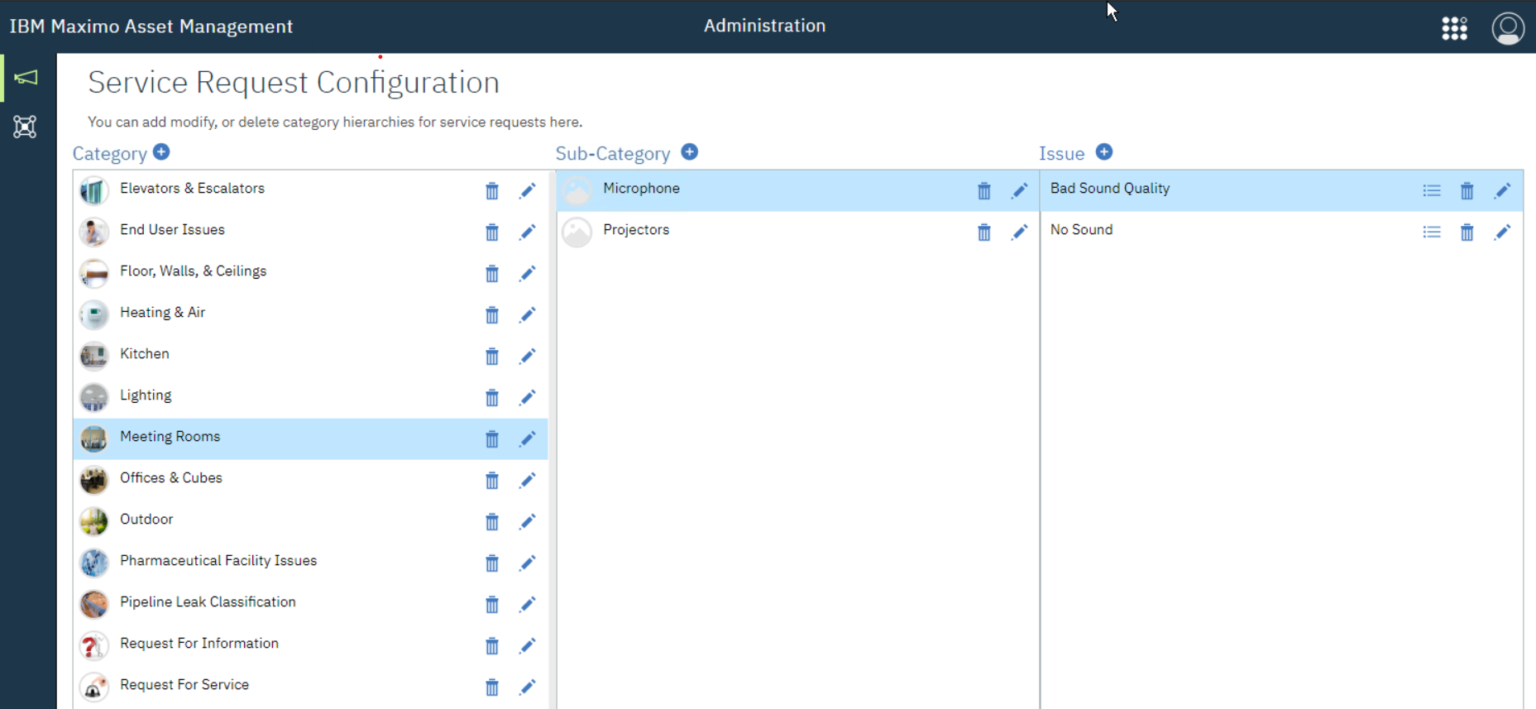Image resolution: width=1536 pixels, height=709 pixels.
Task: Select Pharmaceutical Facility Issues category
Action: (x=218, y=561)
